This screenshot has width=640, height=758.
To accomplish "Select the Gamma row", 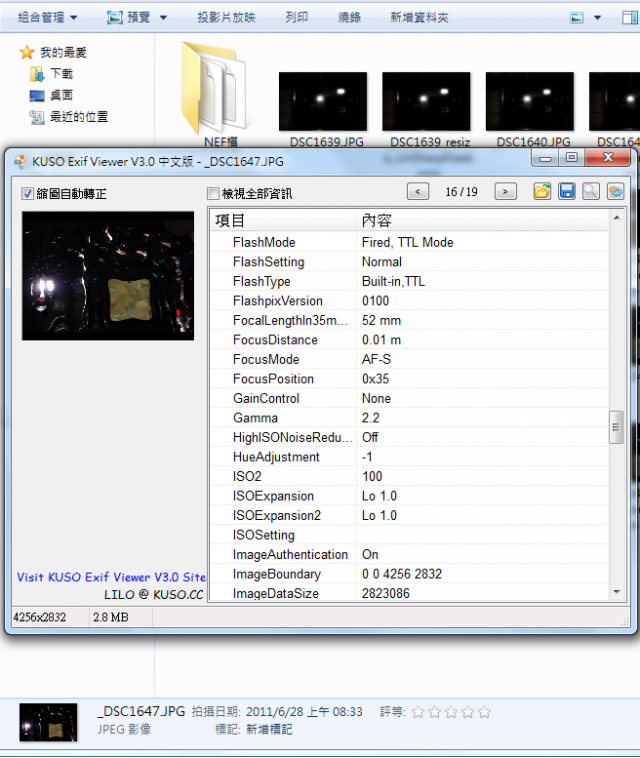I will coord(409,418).
